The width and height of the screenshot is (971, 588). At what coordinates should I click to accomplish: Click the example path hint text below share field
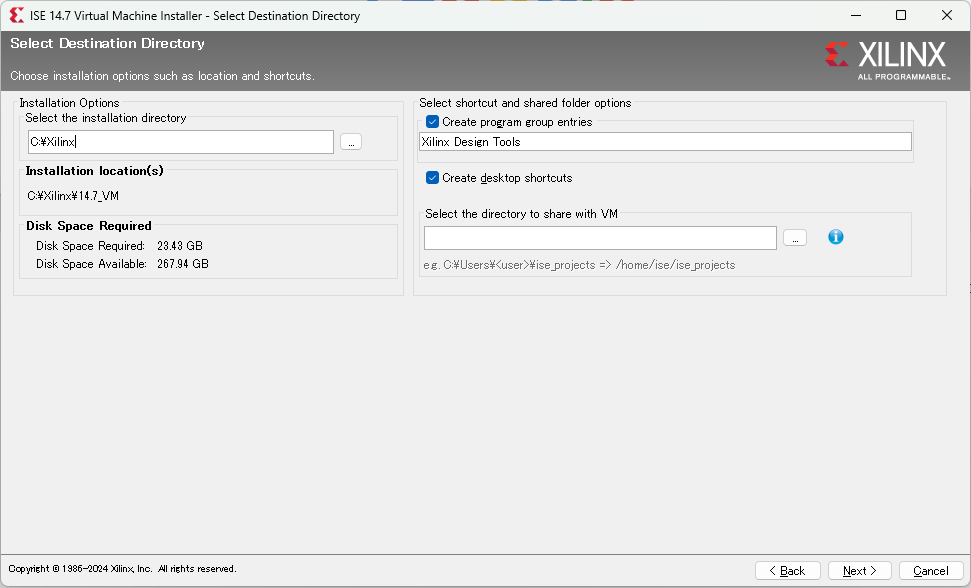coord(579,265)
